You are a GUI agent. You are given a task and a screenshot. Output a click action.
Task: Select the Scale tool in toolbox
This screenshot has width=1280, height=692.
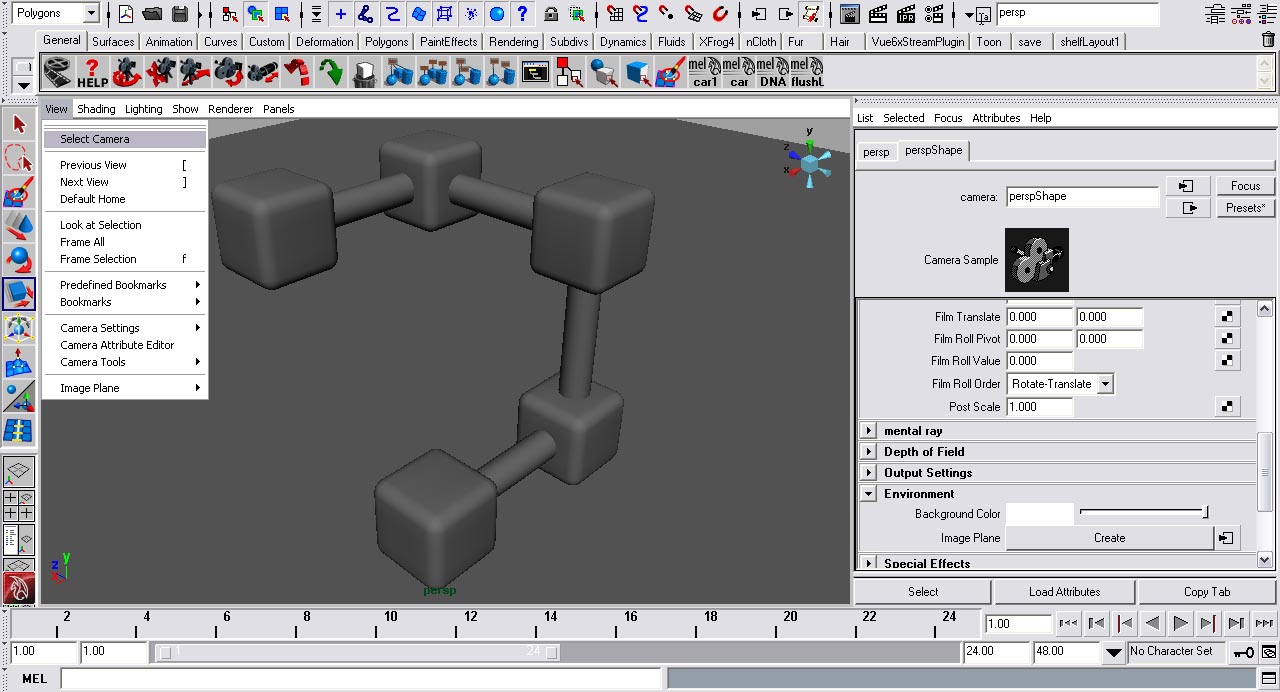coord(19,294)
